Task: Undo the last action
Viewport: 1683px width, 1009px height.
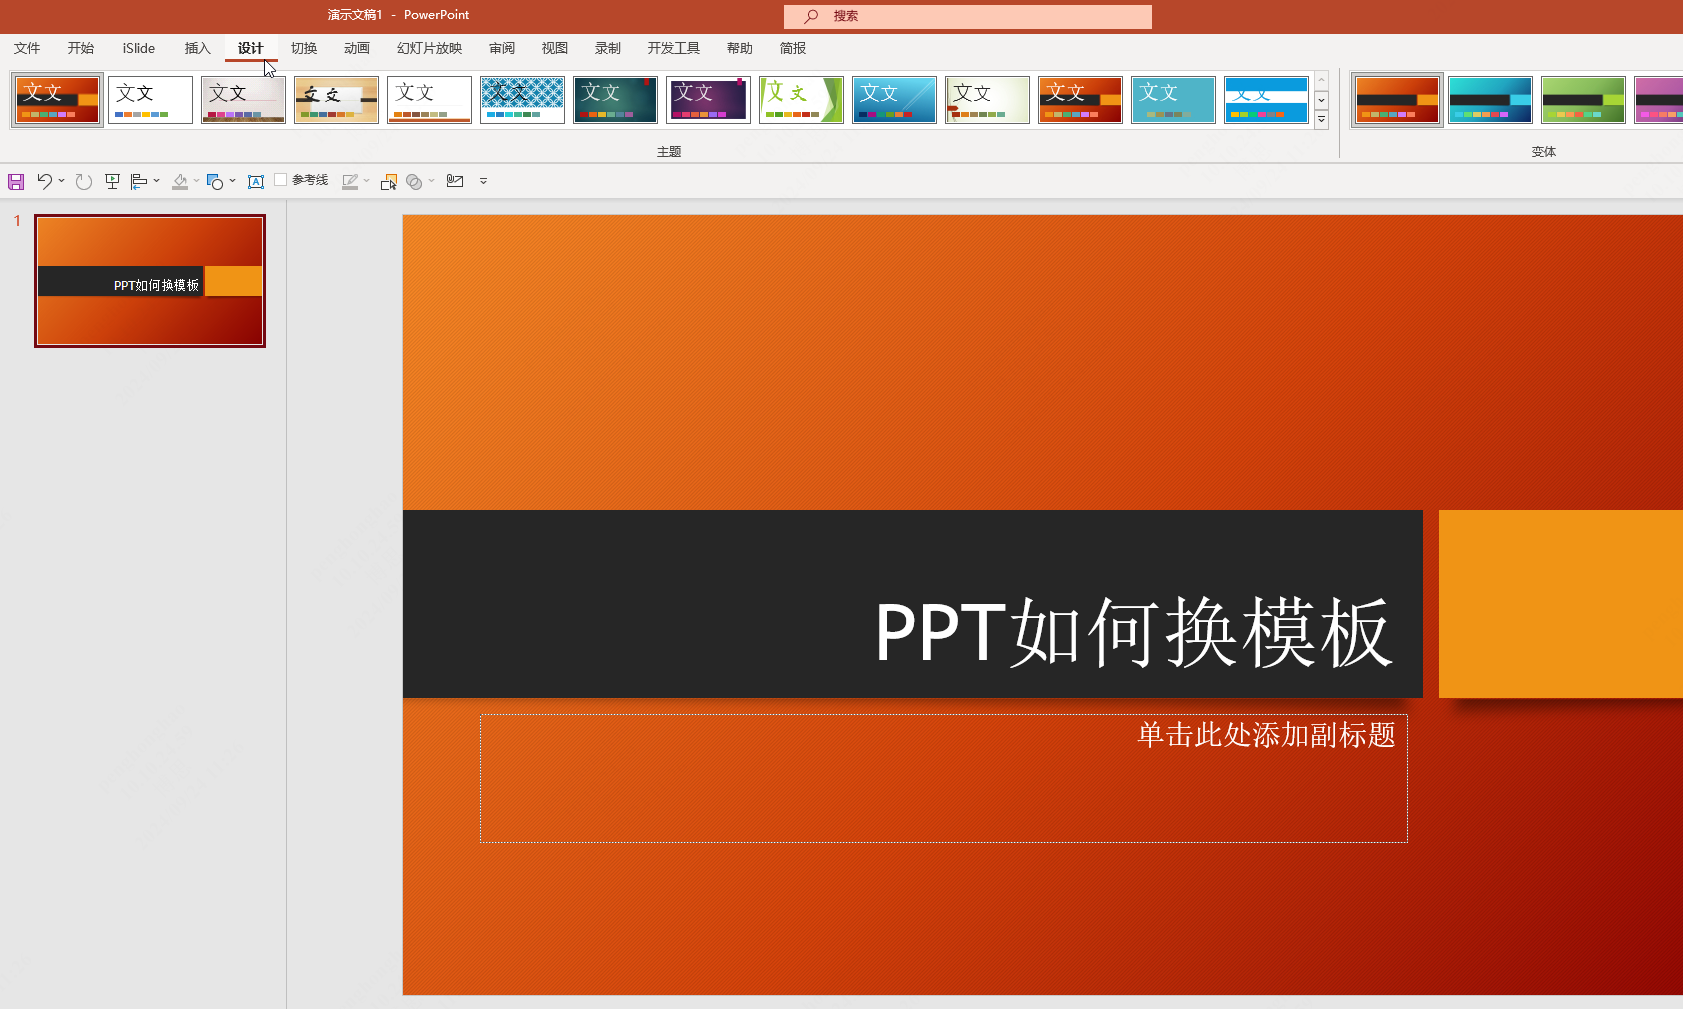Action: [x=44, y=181]
